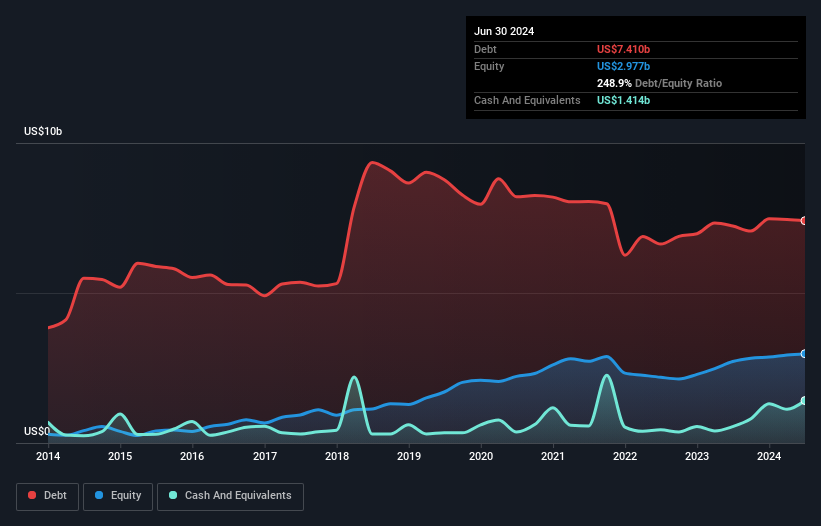
Task: Click the Jun 30 2024 tooltip date
Action: pos(504,31)
